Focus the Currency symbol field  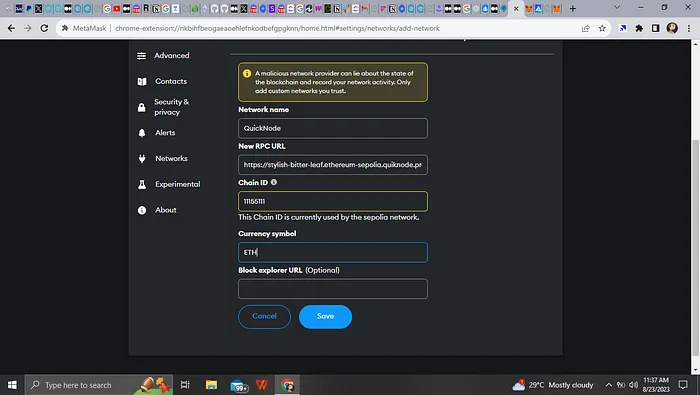333,252
